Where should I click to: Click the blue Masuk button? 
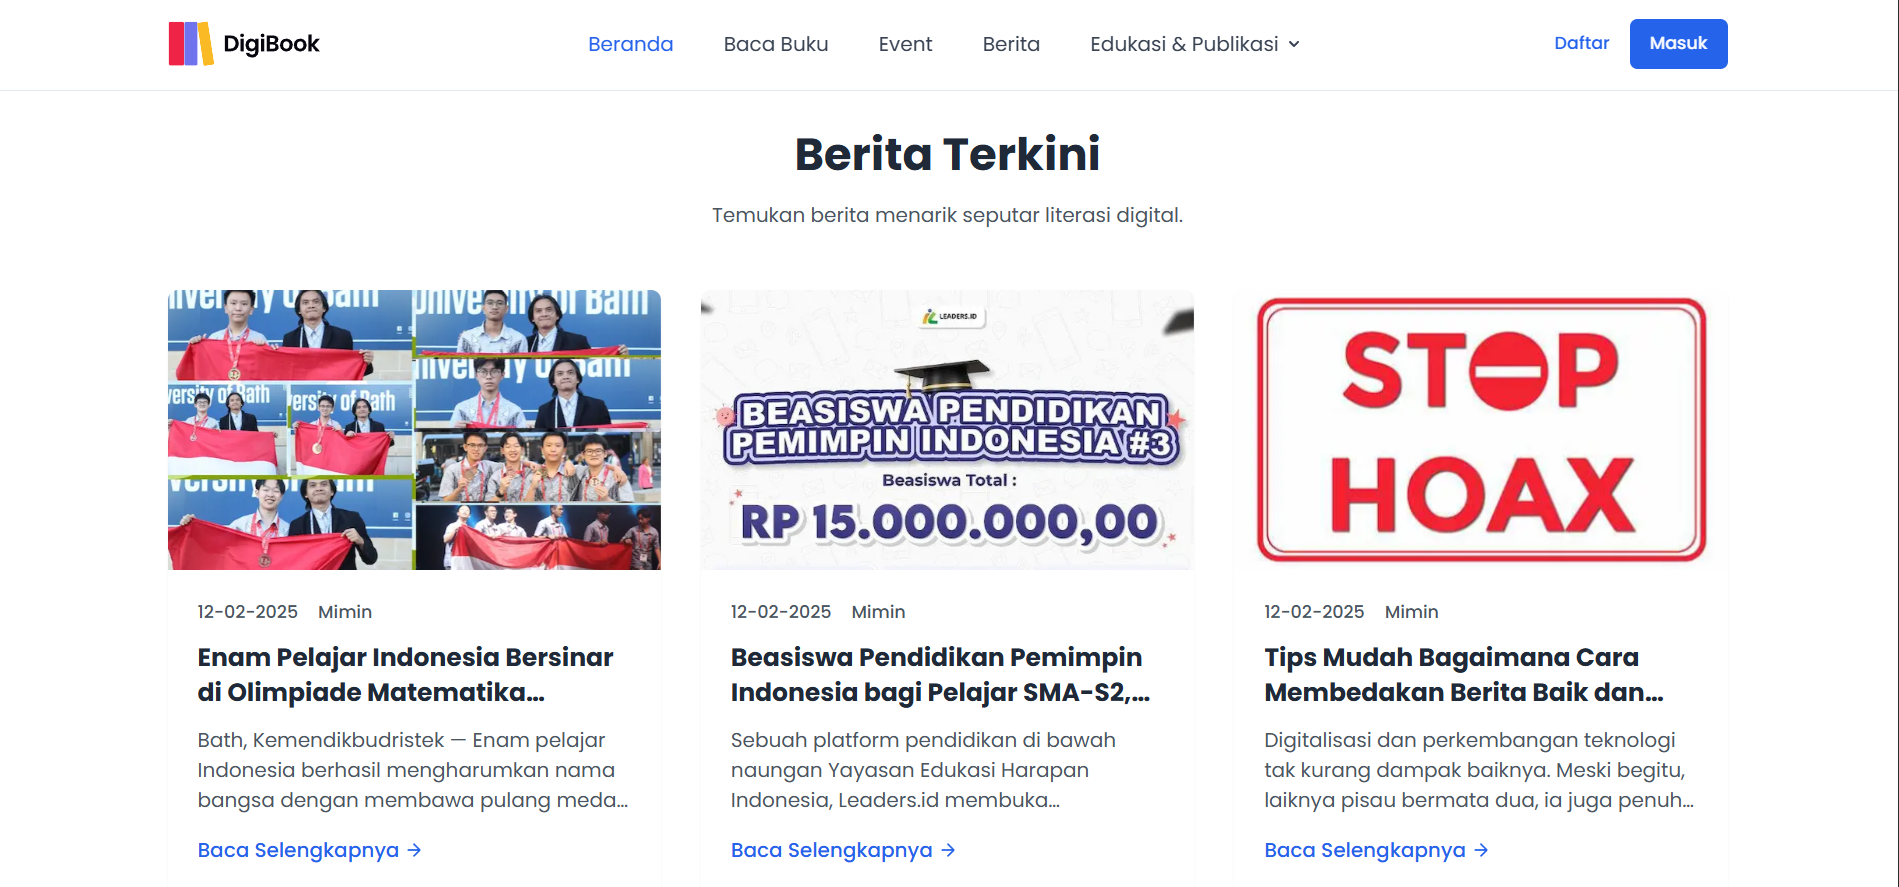(1678, 44)
